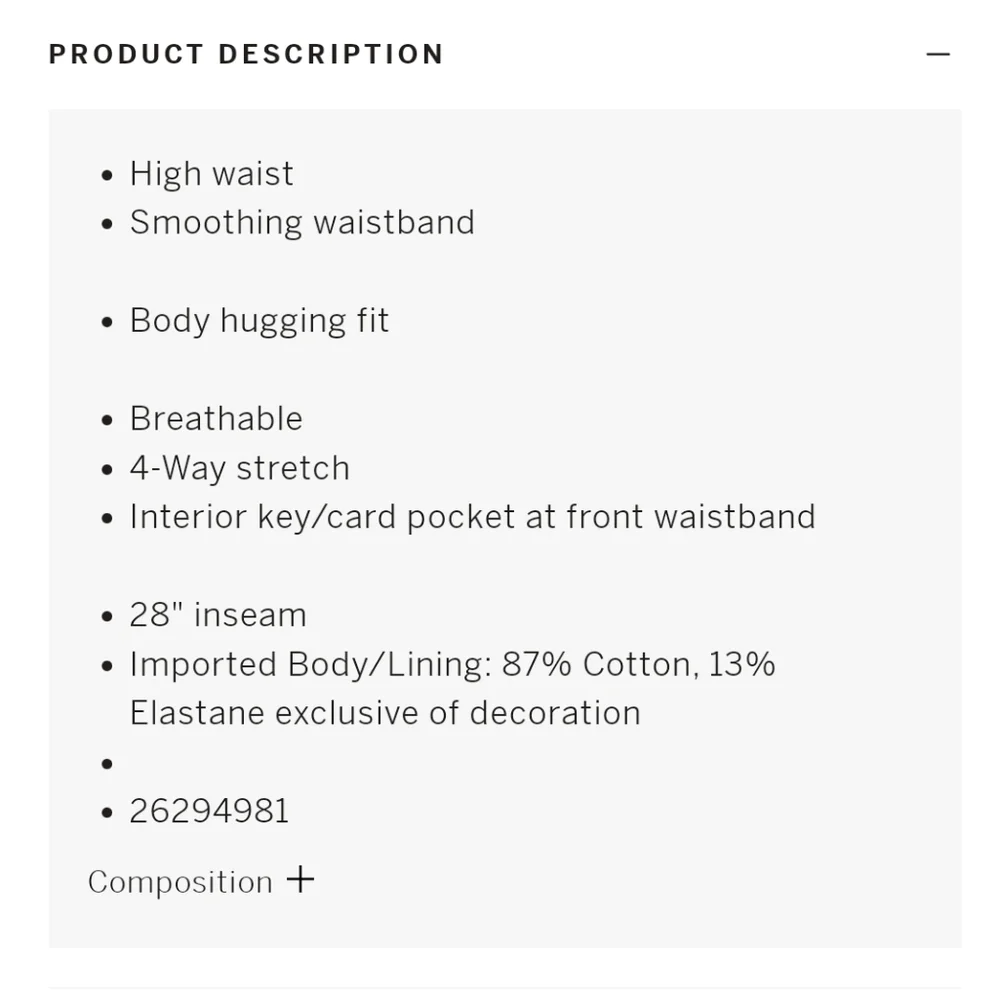Select the Body hugging fit text
Image resolution: width=999 pixels, height=1000 pixels.
tap(259, 321)
